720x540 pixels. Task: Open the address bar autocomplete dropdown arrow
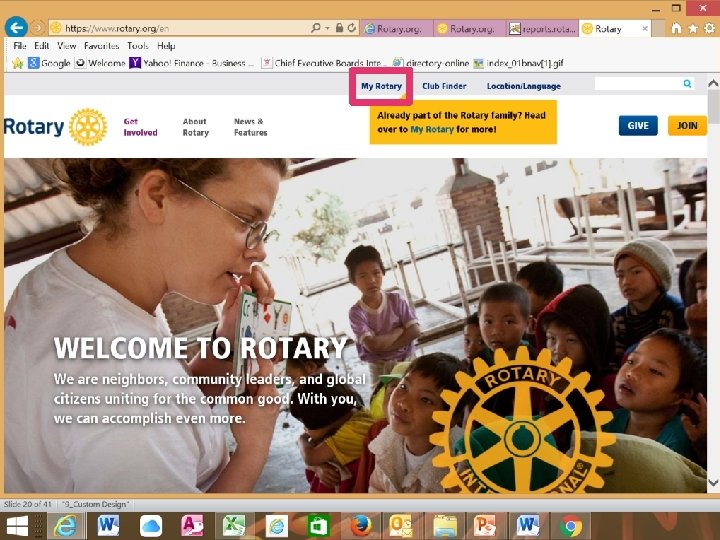point(327,28)
